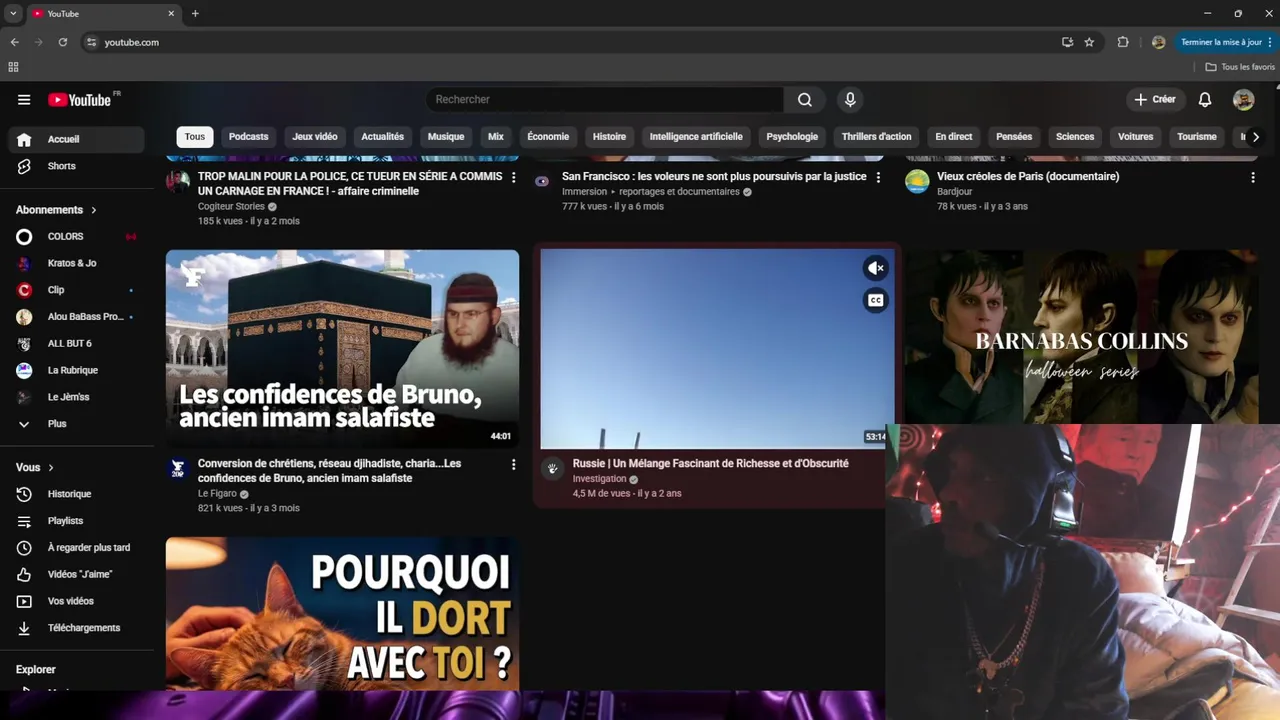Screen dimensions: 1280x720
Task: Open options menu for Vieux créoles video
Action: 1252,177
